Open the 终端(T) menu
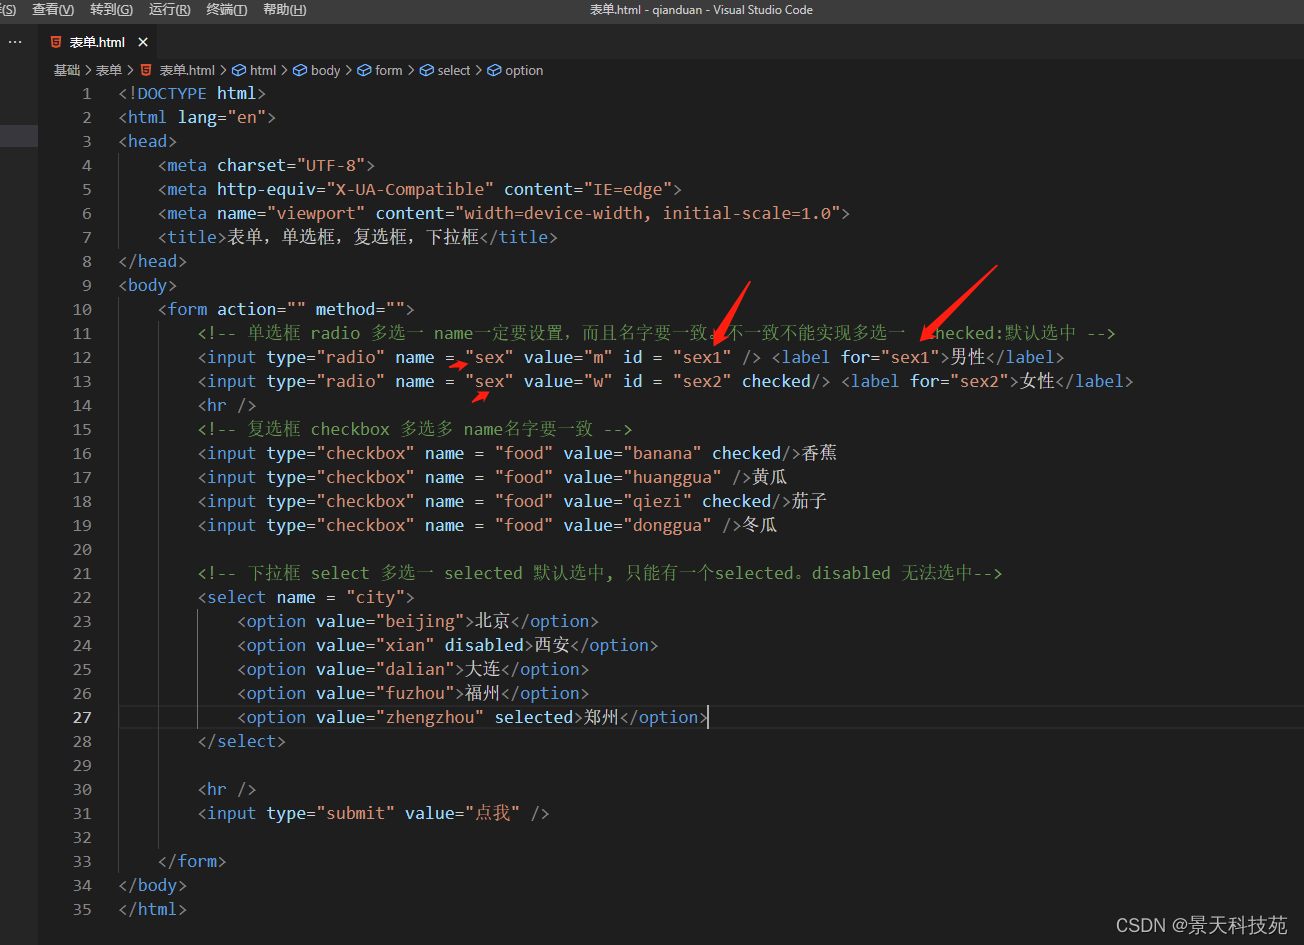This screenshot has width=1304, height=945. (x=227, y=10)
